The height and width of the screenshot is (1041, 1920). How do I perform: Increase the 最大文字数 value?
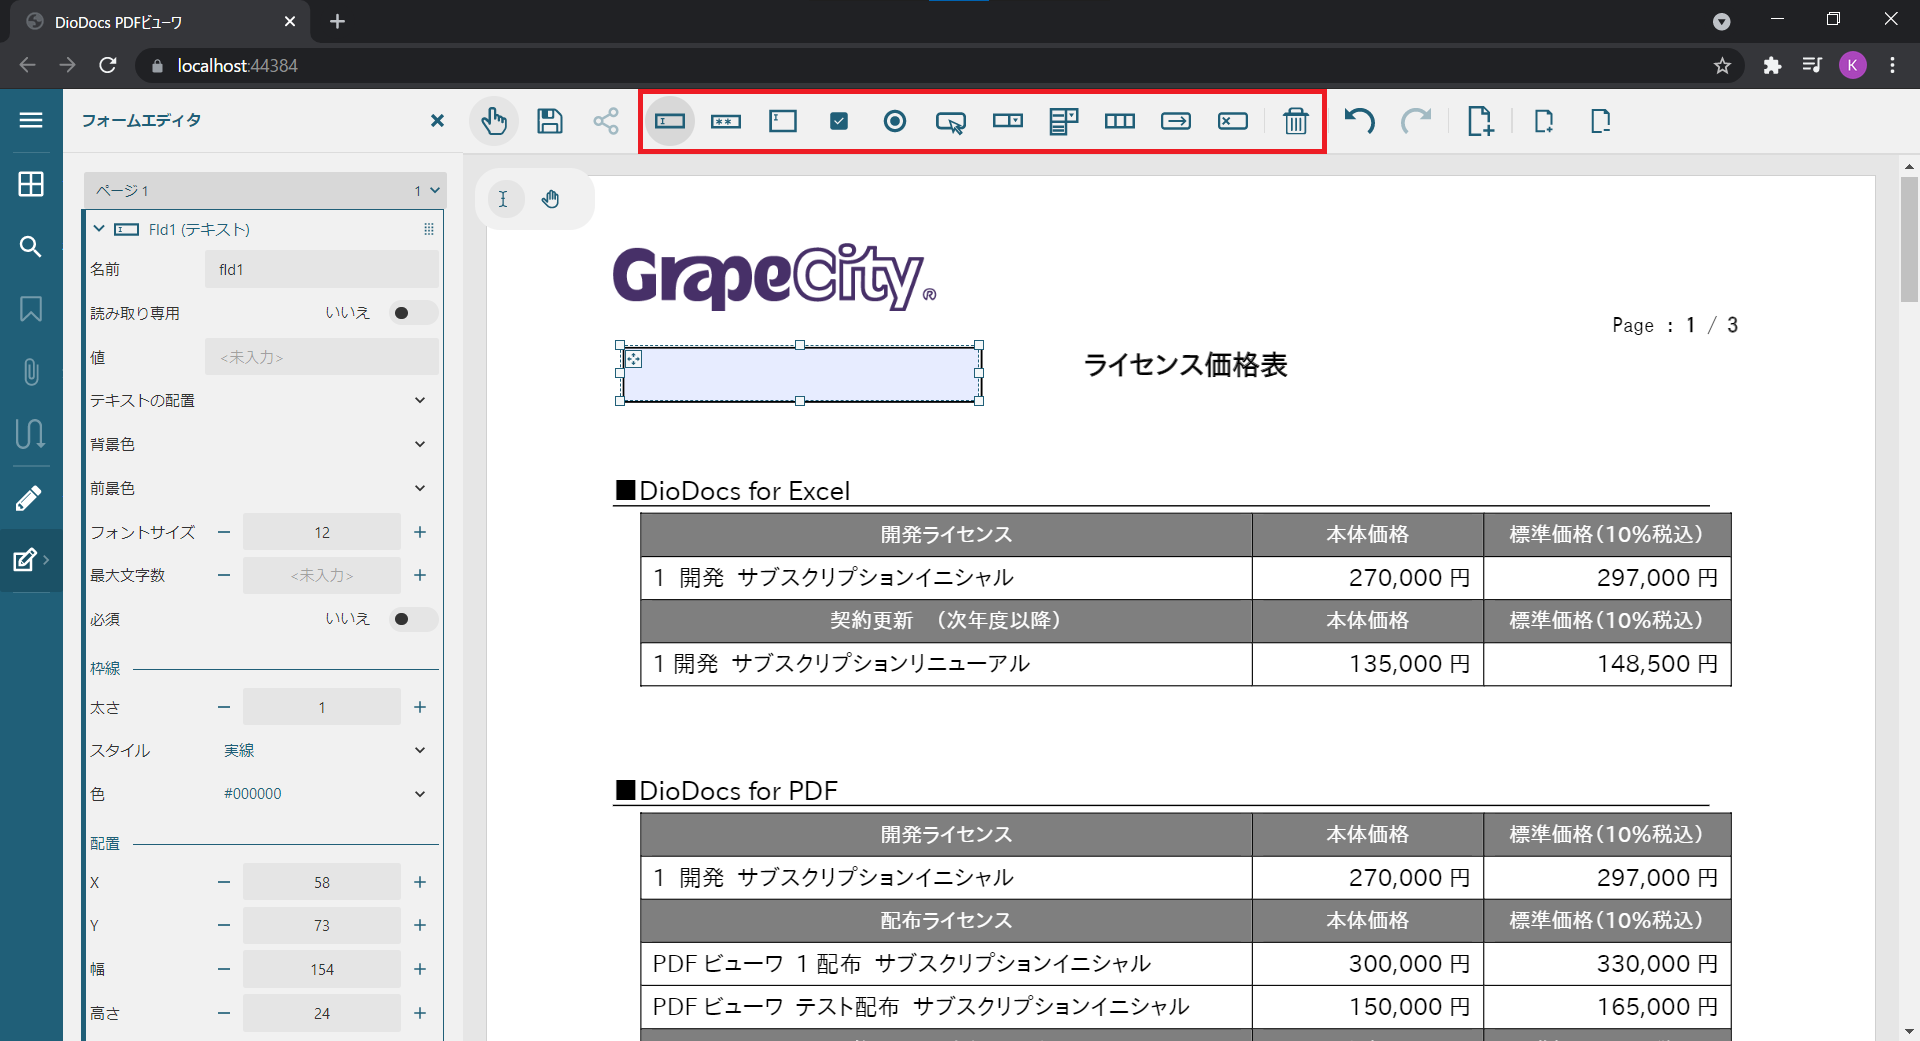tap(420, 575)
